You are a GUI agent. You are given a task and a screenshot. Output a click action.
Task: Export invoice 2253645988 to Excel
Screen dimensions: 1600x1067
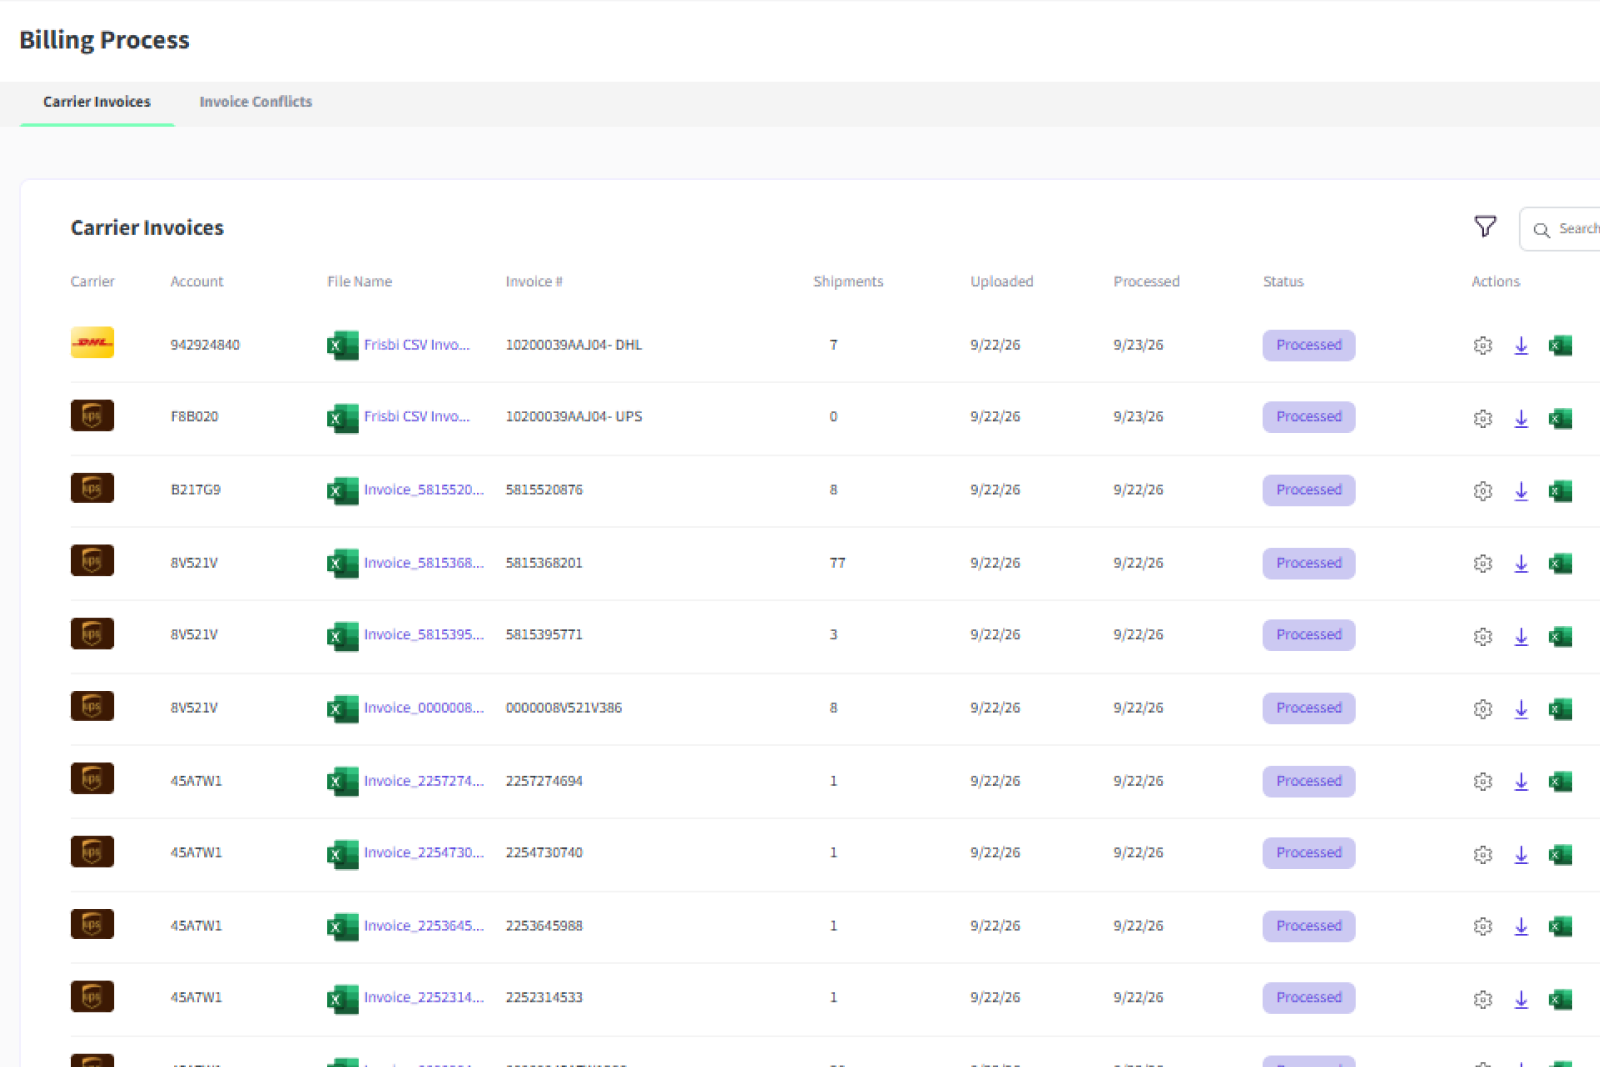[x=1560, y=926]
